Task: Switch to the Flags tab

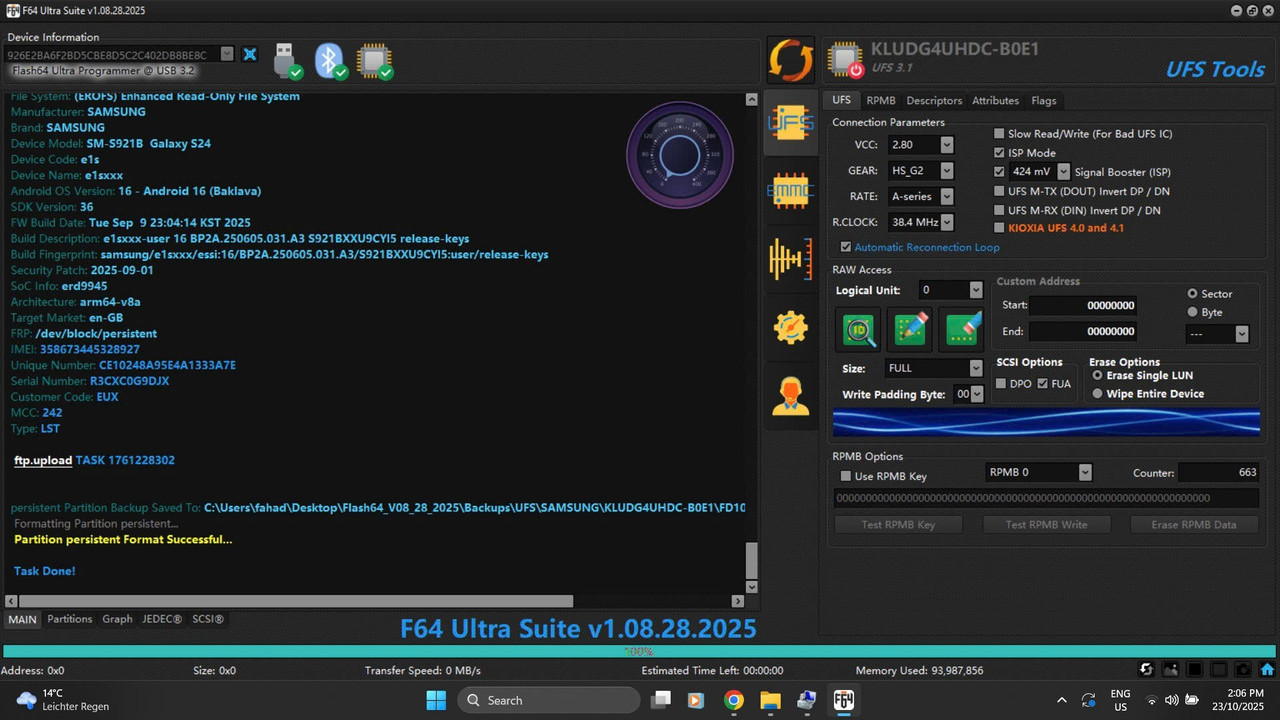Action: pos(1044,101)
